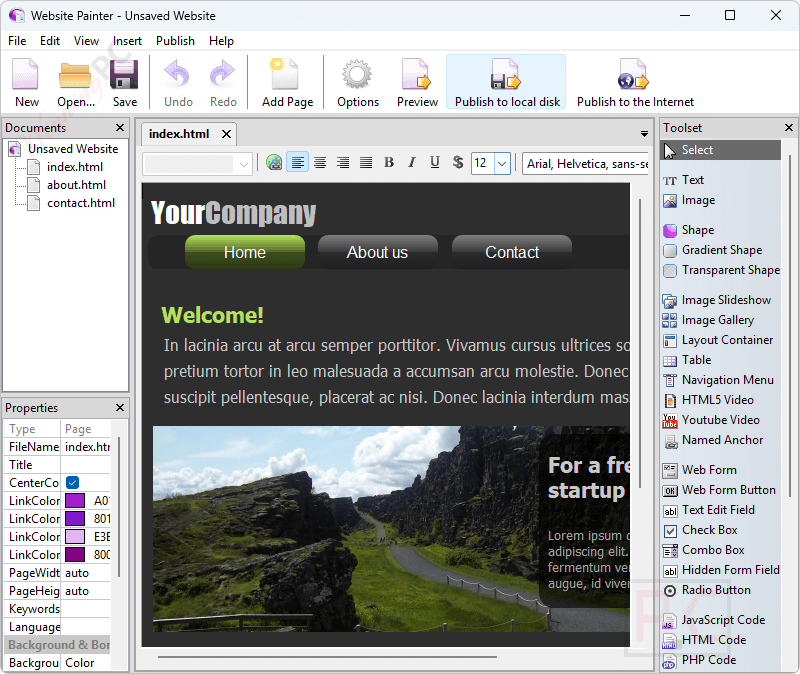
Task: Switch to the index.html tab
Action: pyautogui.click(x=179, y=134)
